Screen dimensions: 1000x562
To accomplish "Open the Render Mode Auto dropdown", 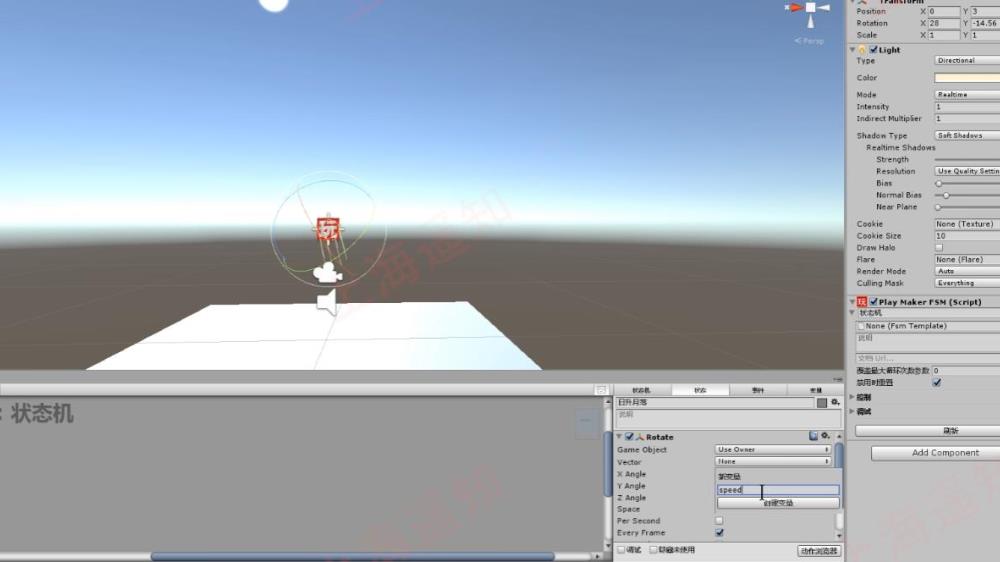I will point(967,271).
